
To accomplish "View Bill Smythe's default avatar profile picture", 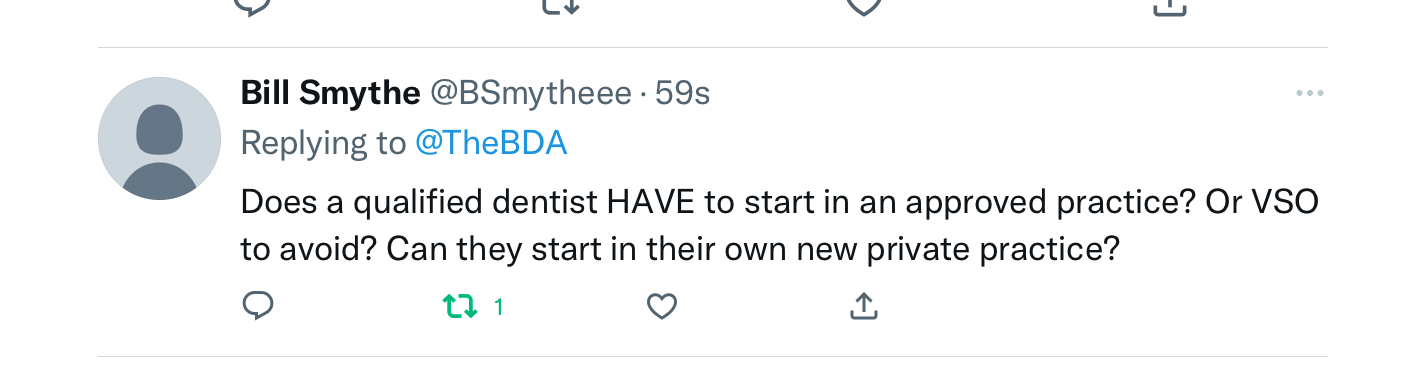I will coord(159,139).
